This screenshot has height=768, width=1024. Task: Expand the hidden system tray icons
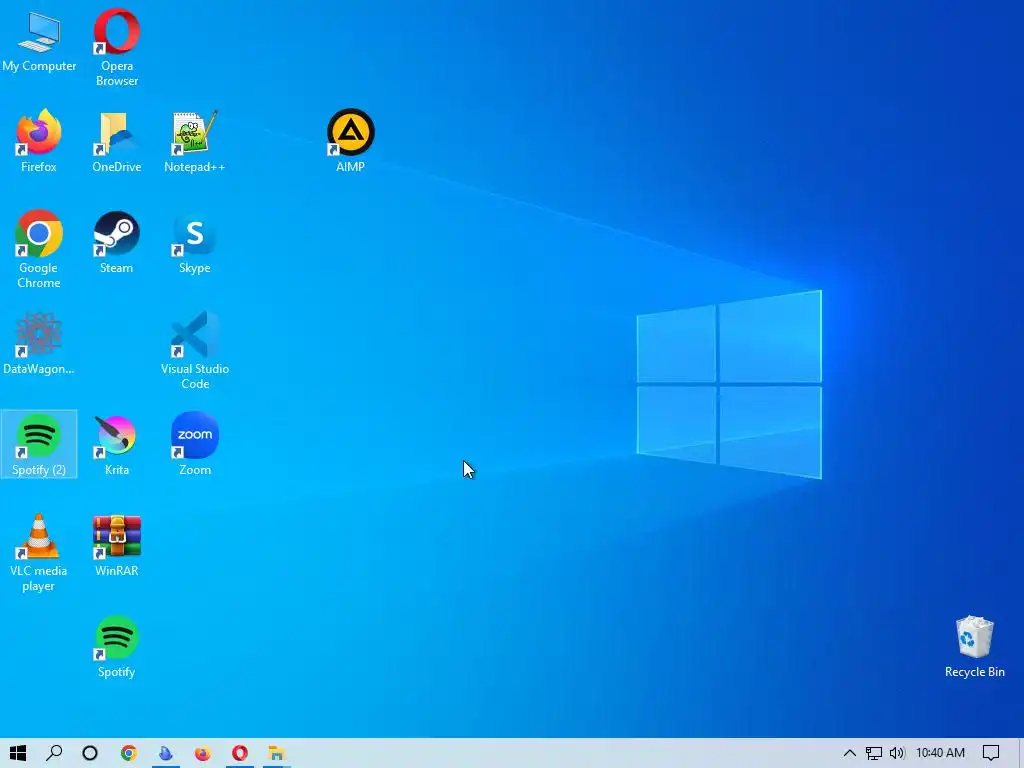pos(850,753)
